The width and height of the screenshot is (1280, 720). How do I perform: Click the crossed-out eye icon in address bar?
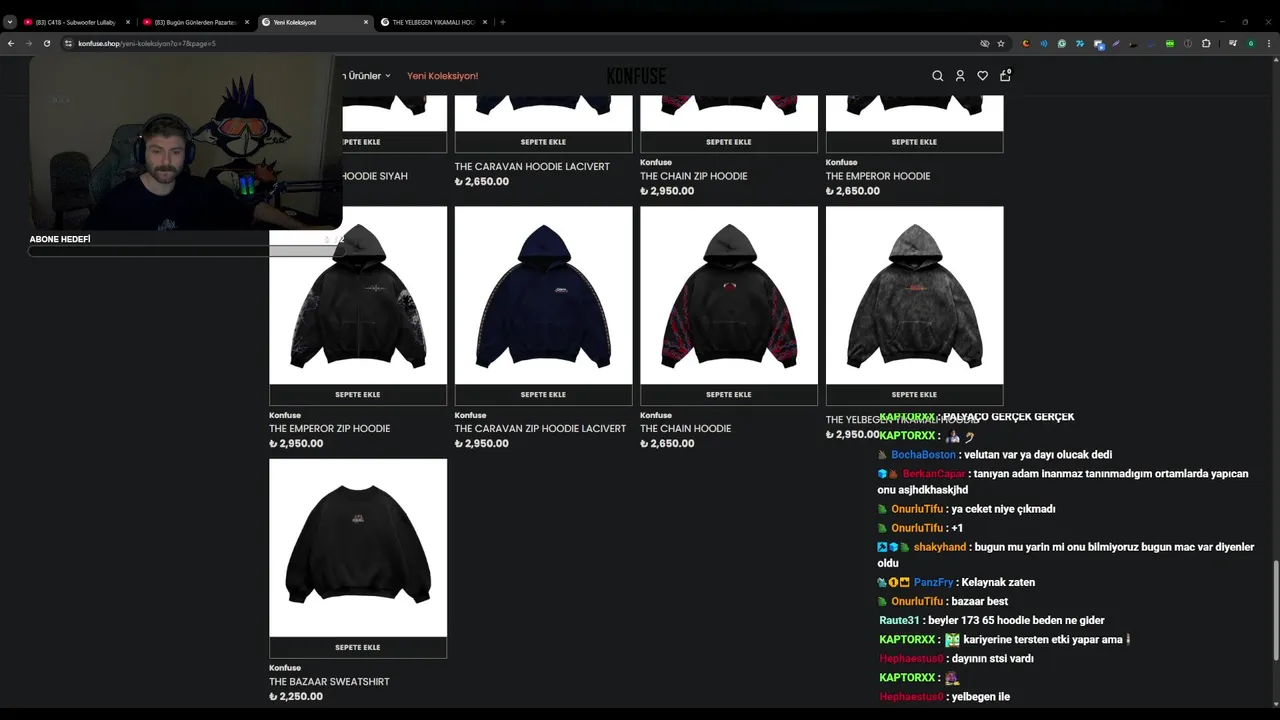point(985,43)
